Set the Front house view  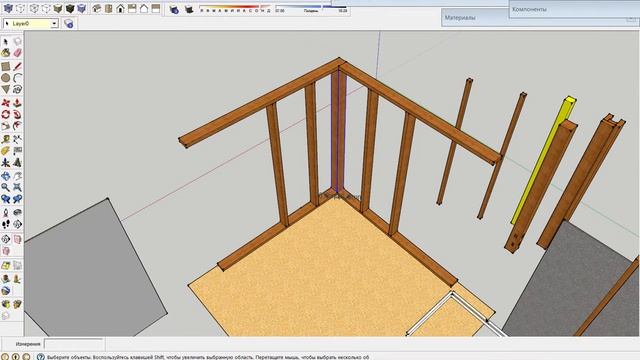point(120,8)
